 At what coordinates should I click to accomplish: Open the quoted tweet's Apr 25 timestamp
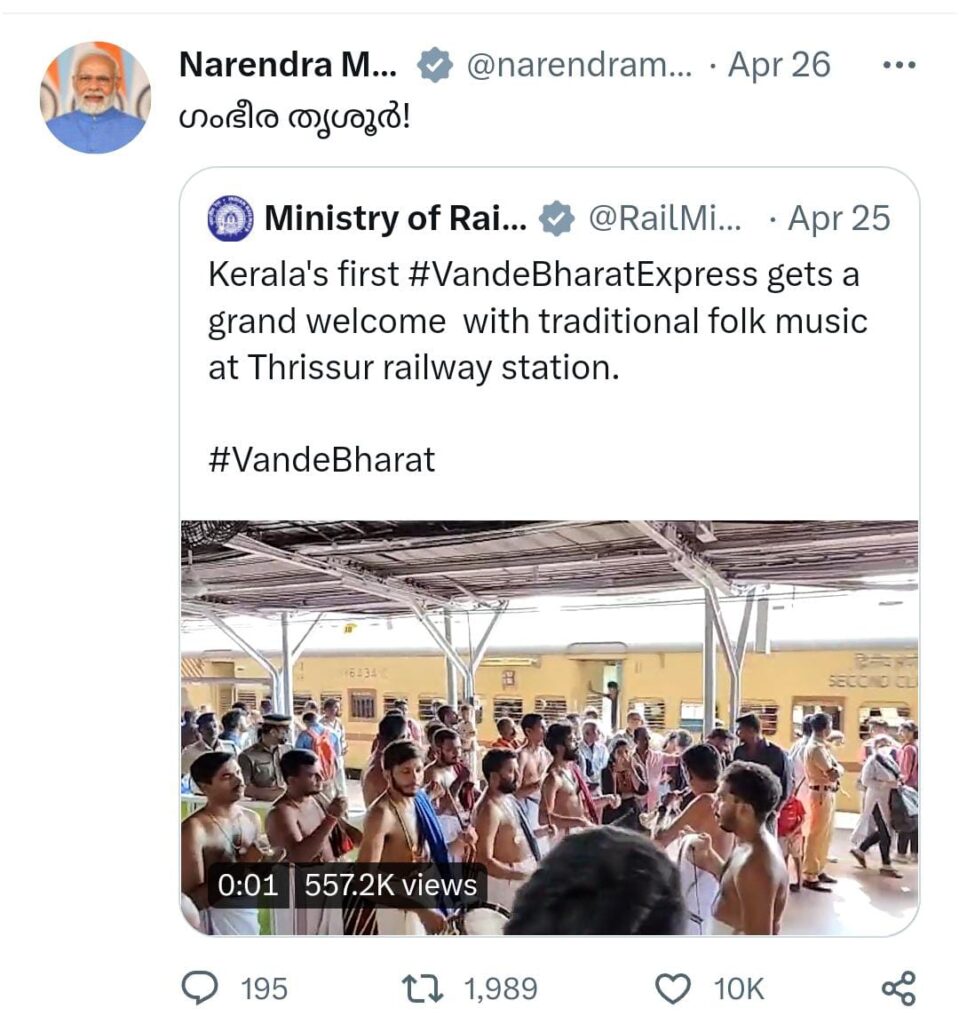[839, 219]
